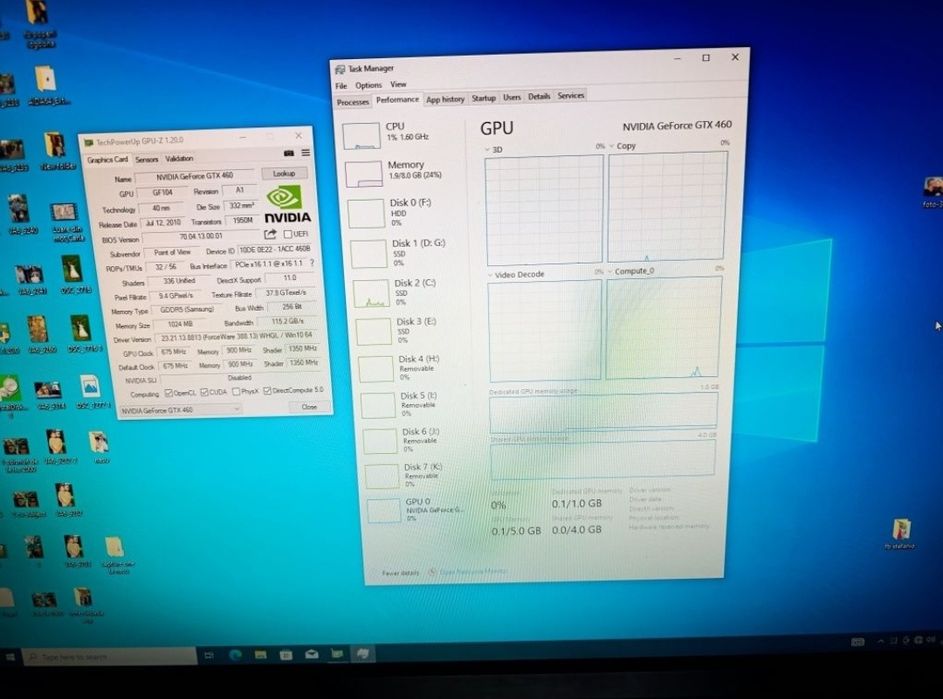Switch to the Details tab
The height and width of the screenshot is (699, 943).
539,96
